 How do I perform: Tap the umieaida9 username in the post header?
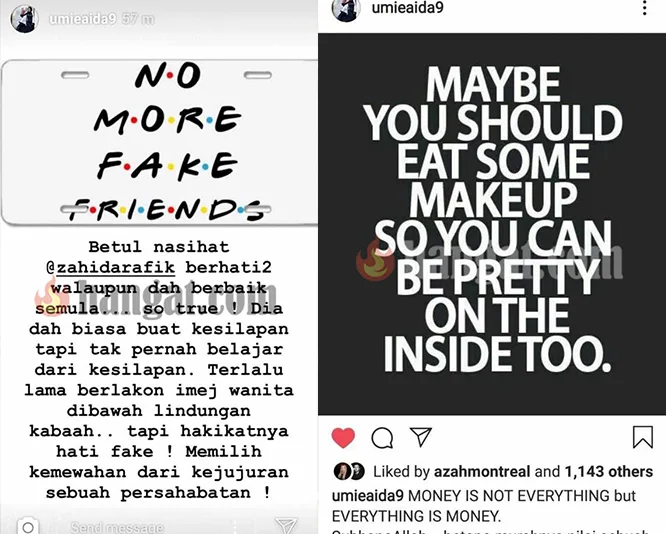pos(407,8)
